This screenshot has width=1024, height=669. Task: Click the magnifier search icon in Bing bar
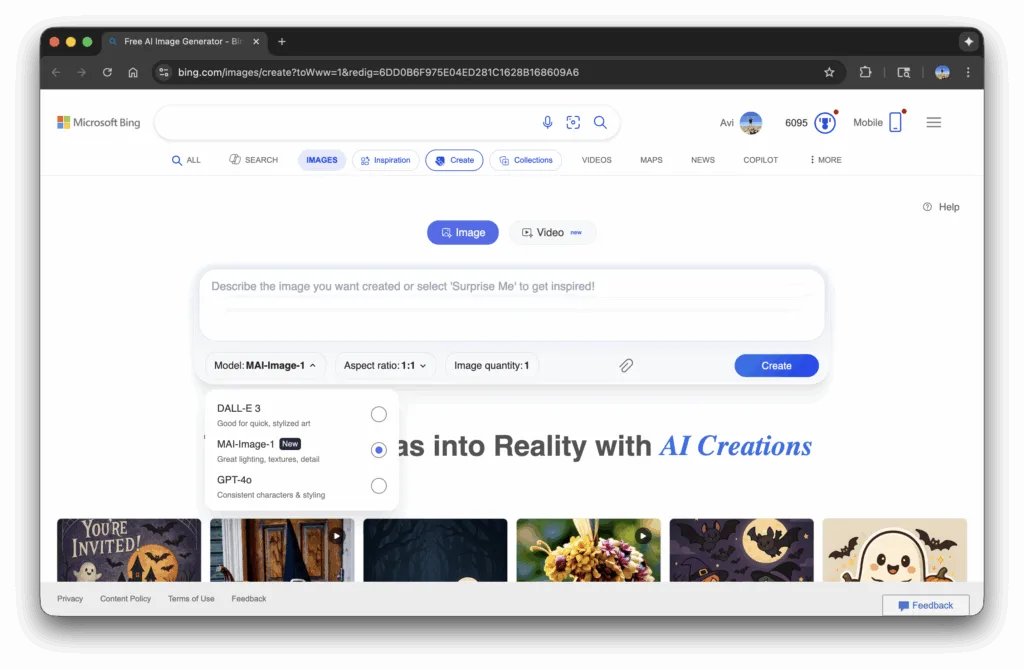(600, 122)
